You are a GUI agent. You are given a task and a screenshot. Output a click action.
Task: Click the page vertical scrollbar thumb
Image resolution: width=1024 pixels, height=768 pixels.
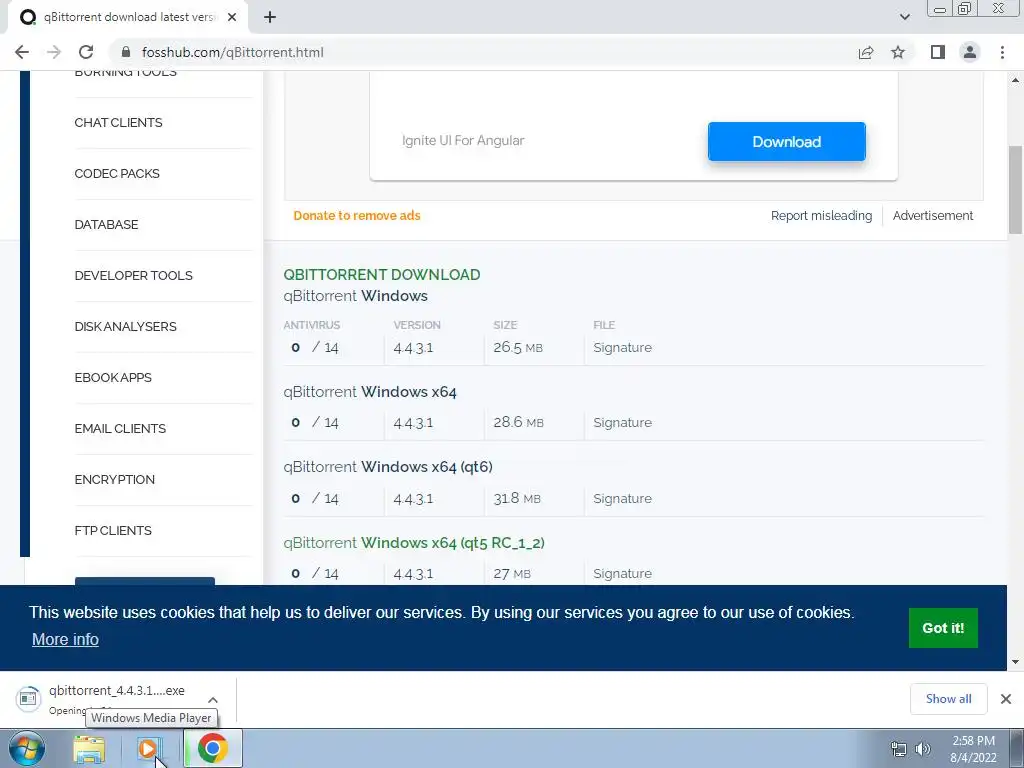pos(1015,189)
